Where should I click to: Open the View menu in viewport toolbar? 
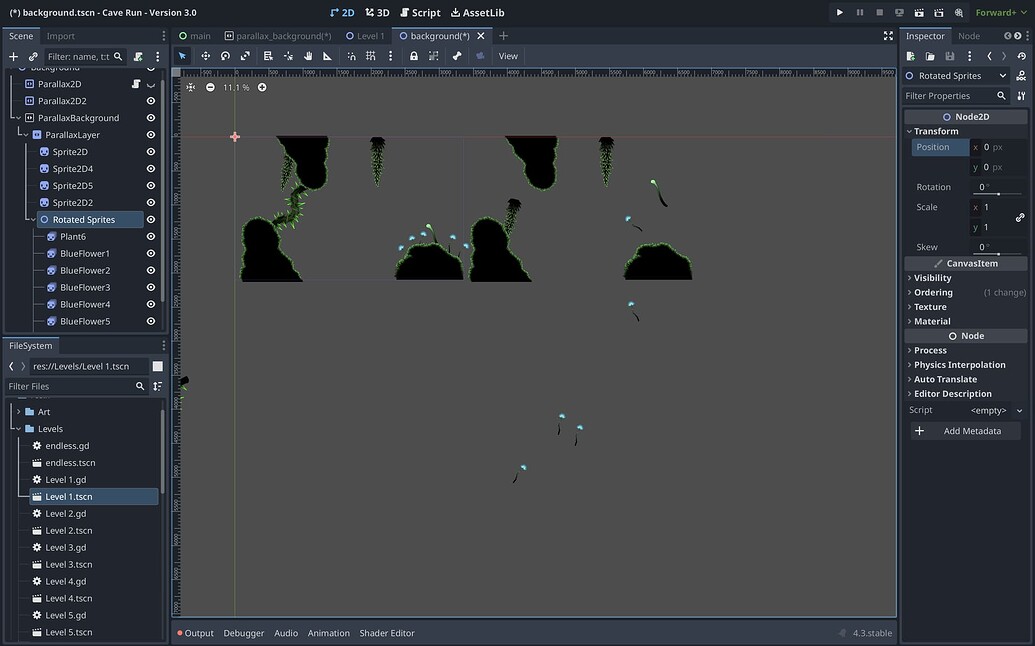(x=508, y=56)
